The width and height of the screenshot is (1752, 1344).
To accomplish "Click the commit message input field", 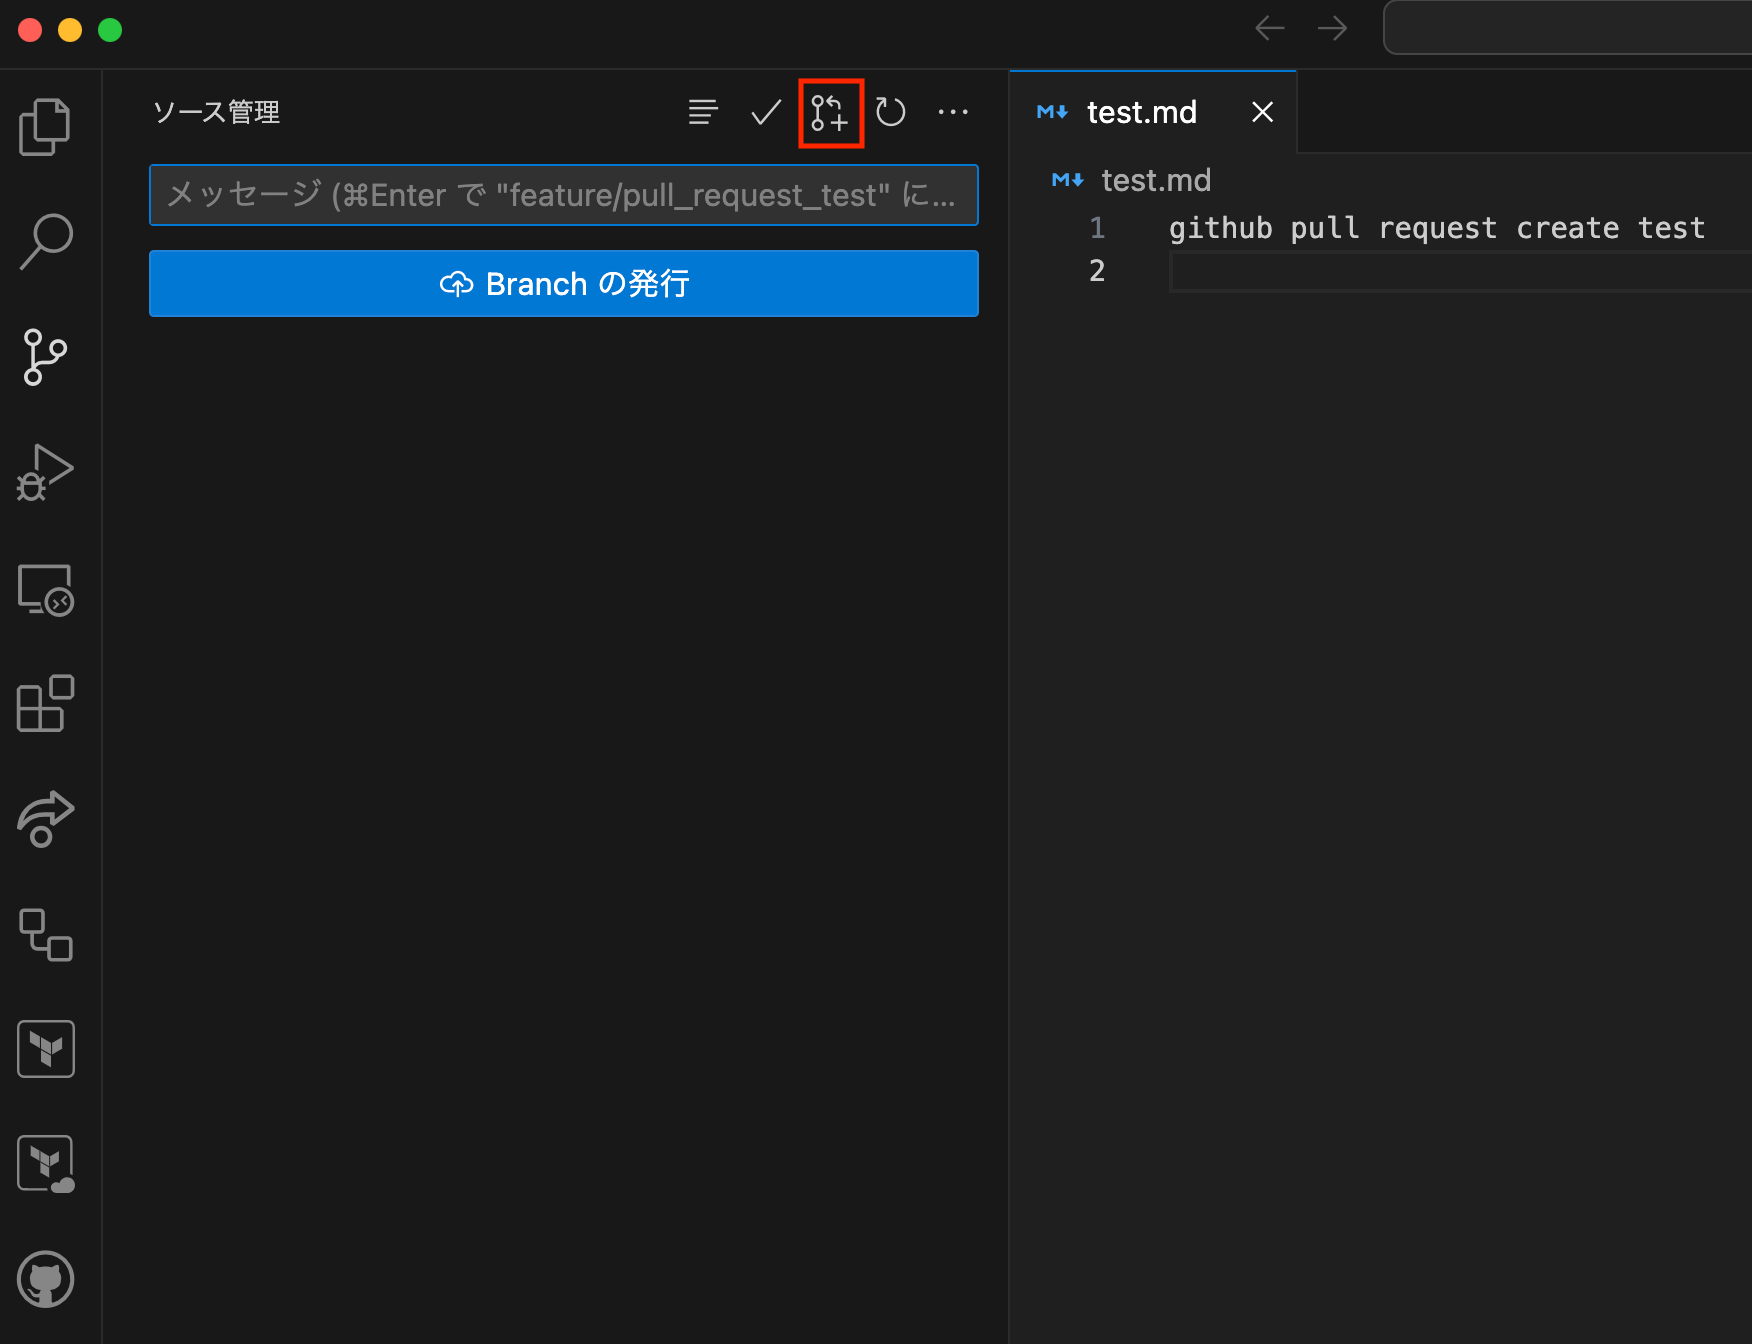I will coord(563,195).
